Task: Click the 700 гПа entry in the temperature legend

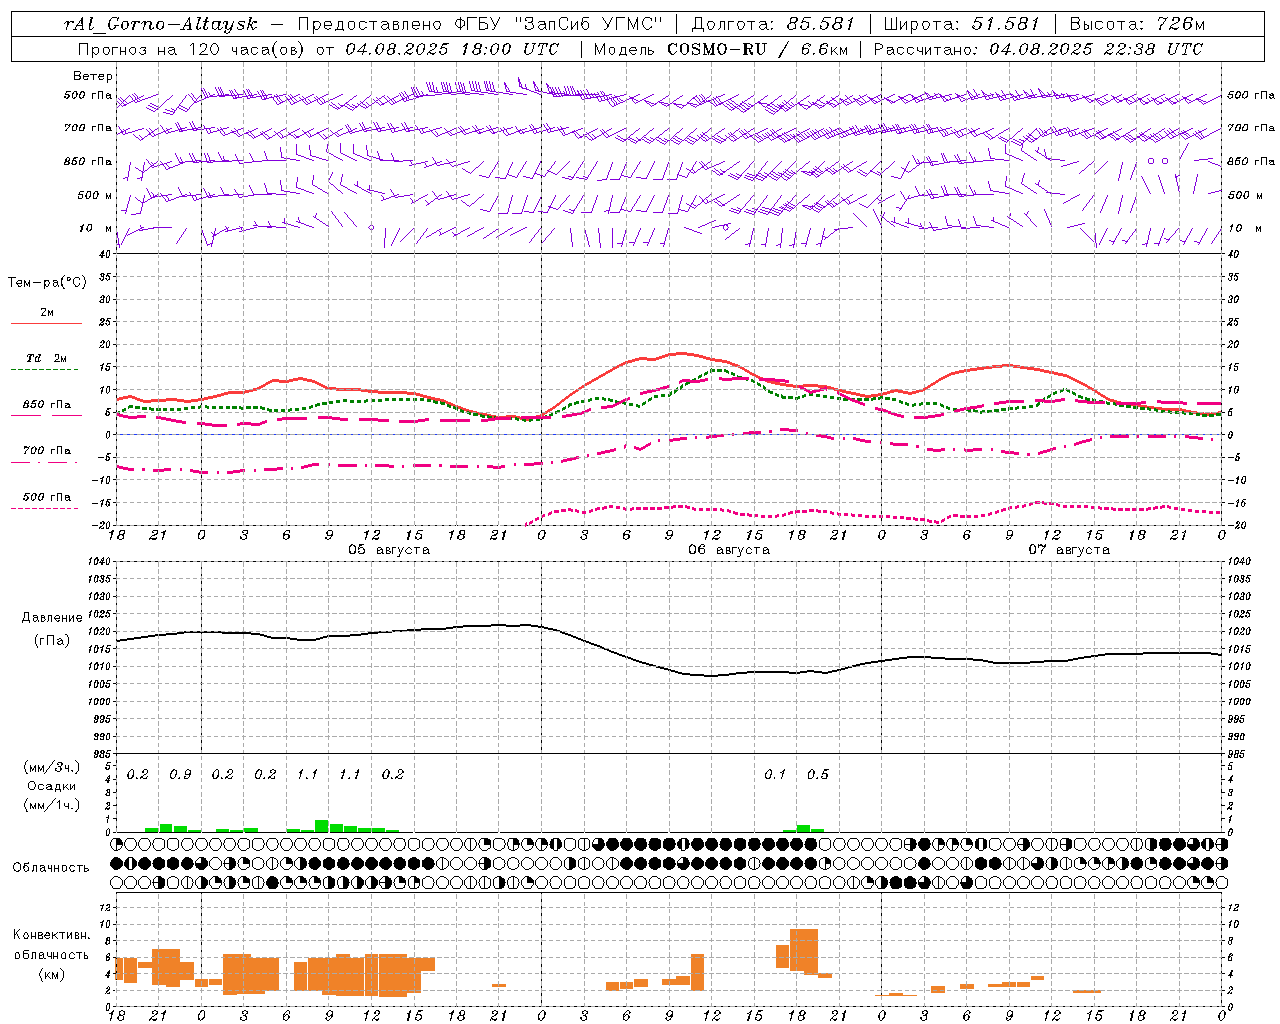Action: [46, 450]
